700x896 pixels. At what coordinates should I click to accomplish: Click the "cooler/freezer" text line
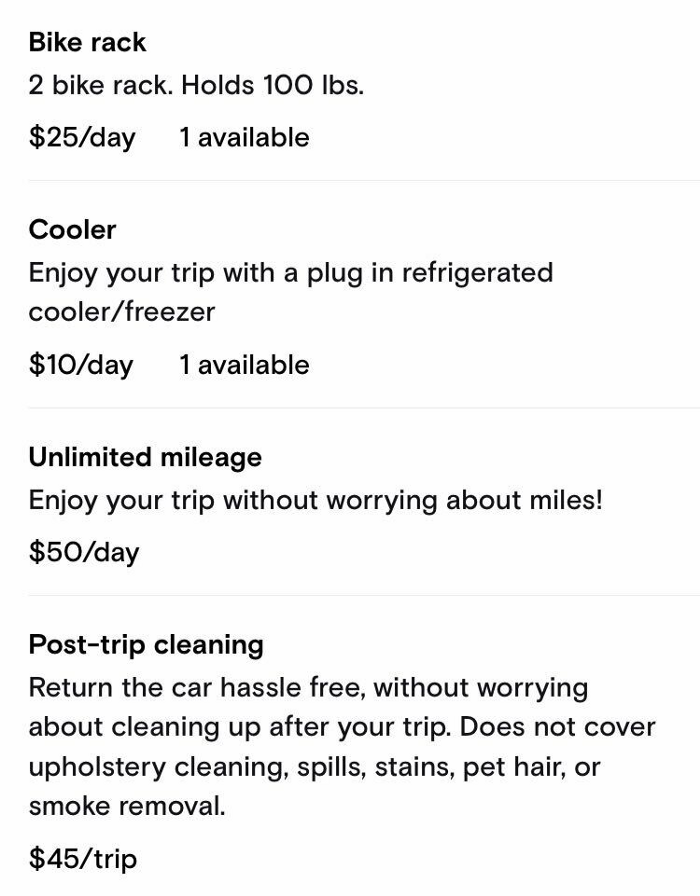pyautogui.click(x=122, y=312)
